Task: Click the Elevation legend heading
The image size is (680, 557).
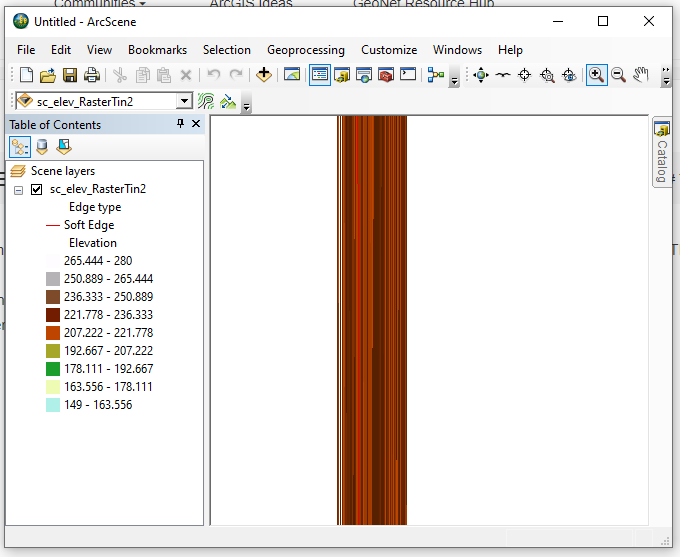Action: tap(93, 243)
